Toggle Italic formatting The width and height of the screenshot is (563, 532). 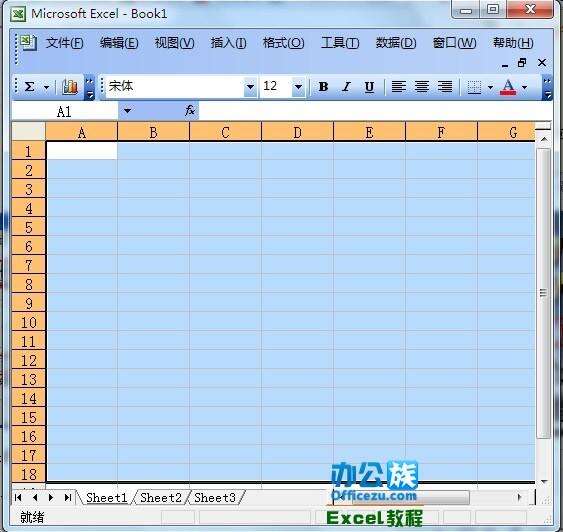pyautogui.click(x=346, y=87)
